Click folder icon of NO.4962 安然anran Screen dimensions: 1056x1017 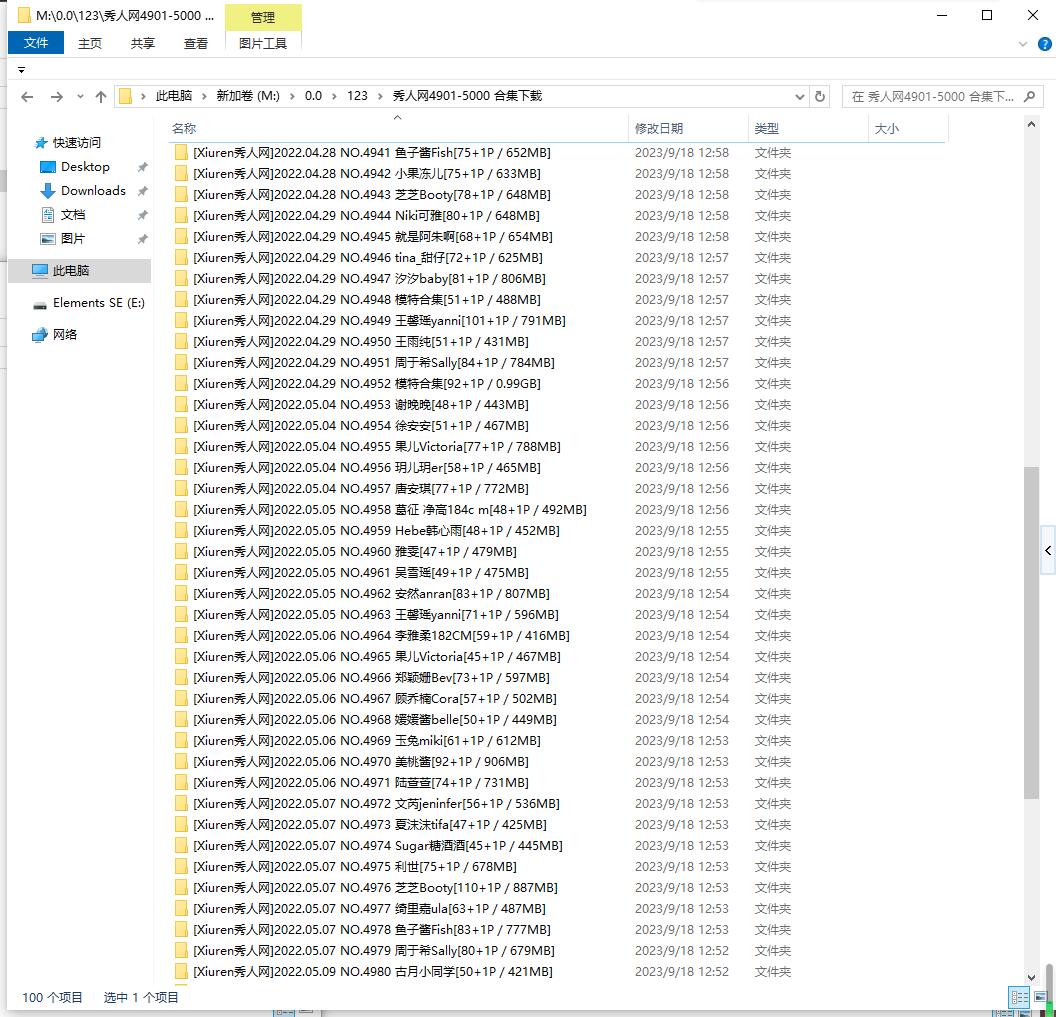(181, 594)
